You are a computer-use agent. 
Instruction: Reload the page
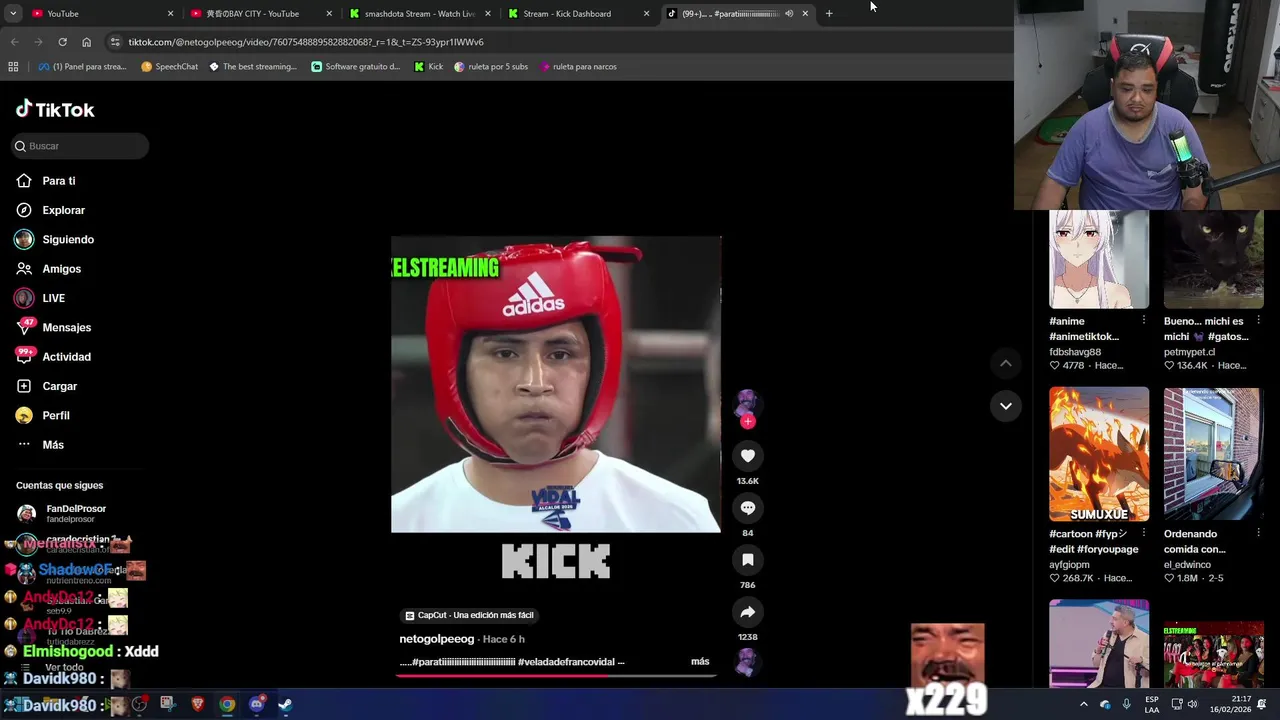pos(62,42)
